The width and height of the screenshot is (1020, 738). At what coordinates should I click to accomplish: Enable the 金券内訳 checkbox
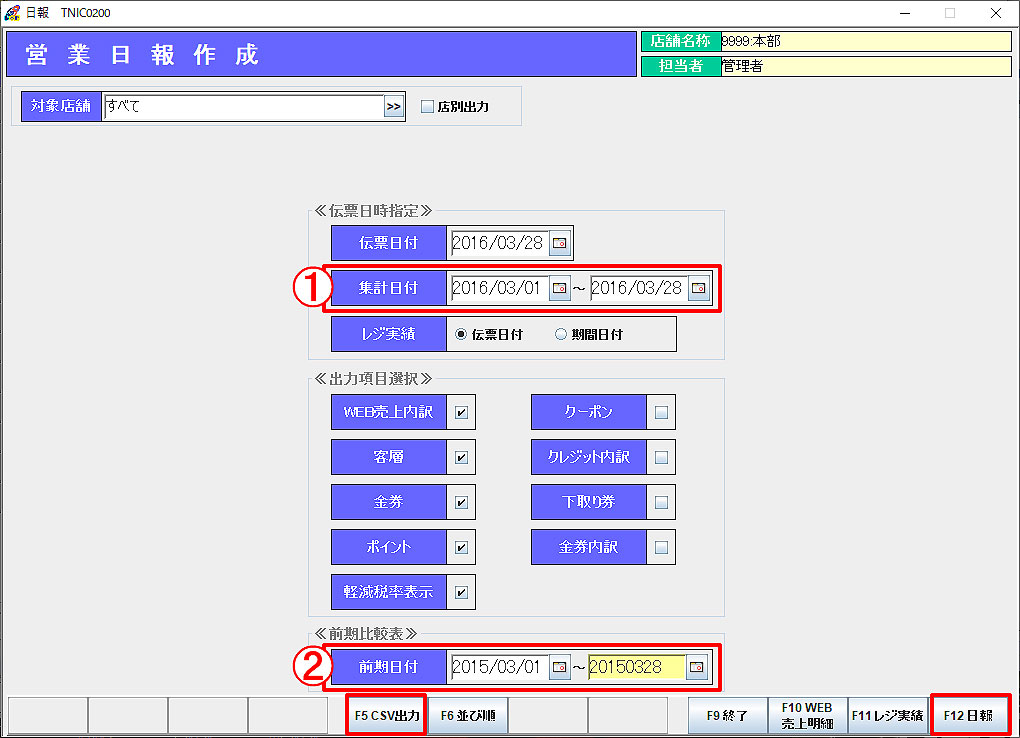(662, 547)
